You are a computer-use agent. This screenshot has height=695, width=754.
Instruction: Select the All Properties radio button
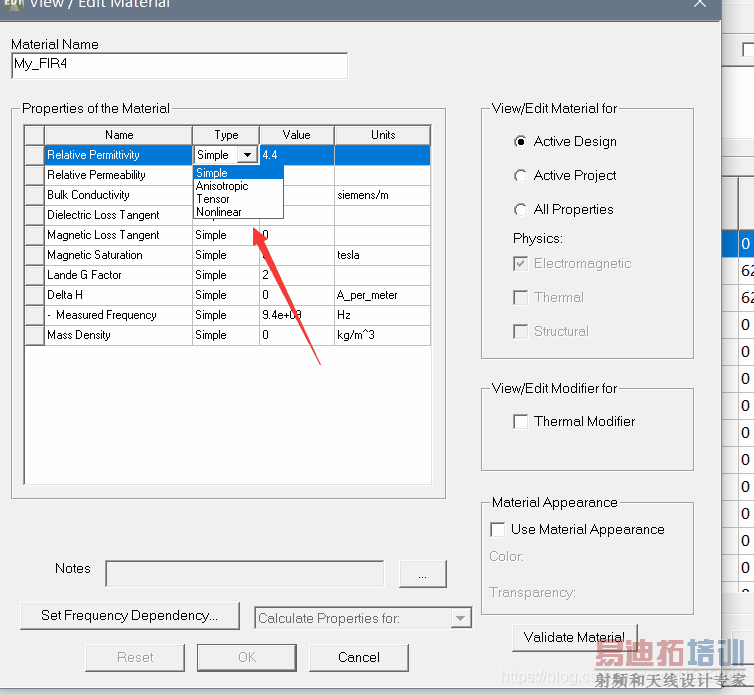pyautogui.click(x=520, y=210)
